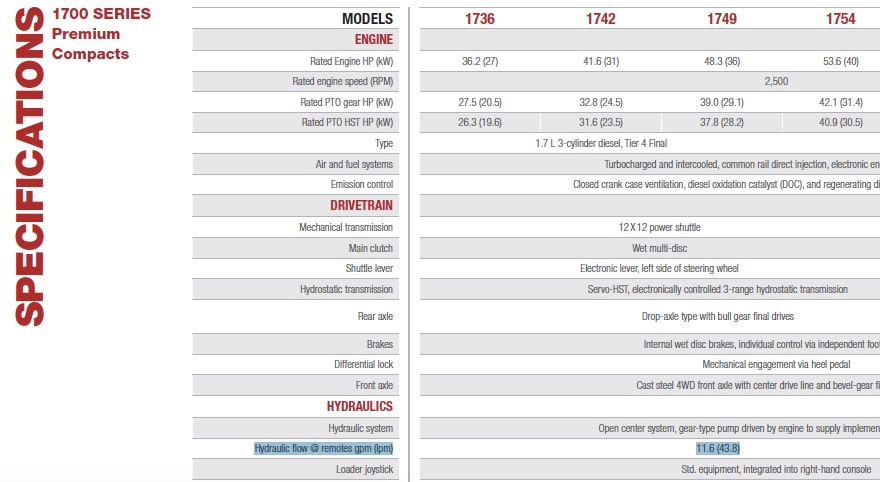Screen dimensions: 880x482
Task: Select the Wet multi-disc clutch value
Action: click(659, 248)
